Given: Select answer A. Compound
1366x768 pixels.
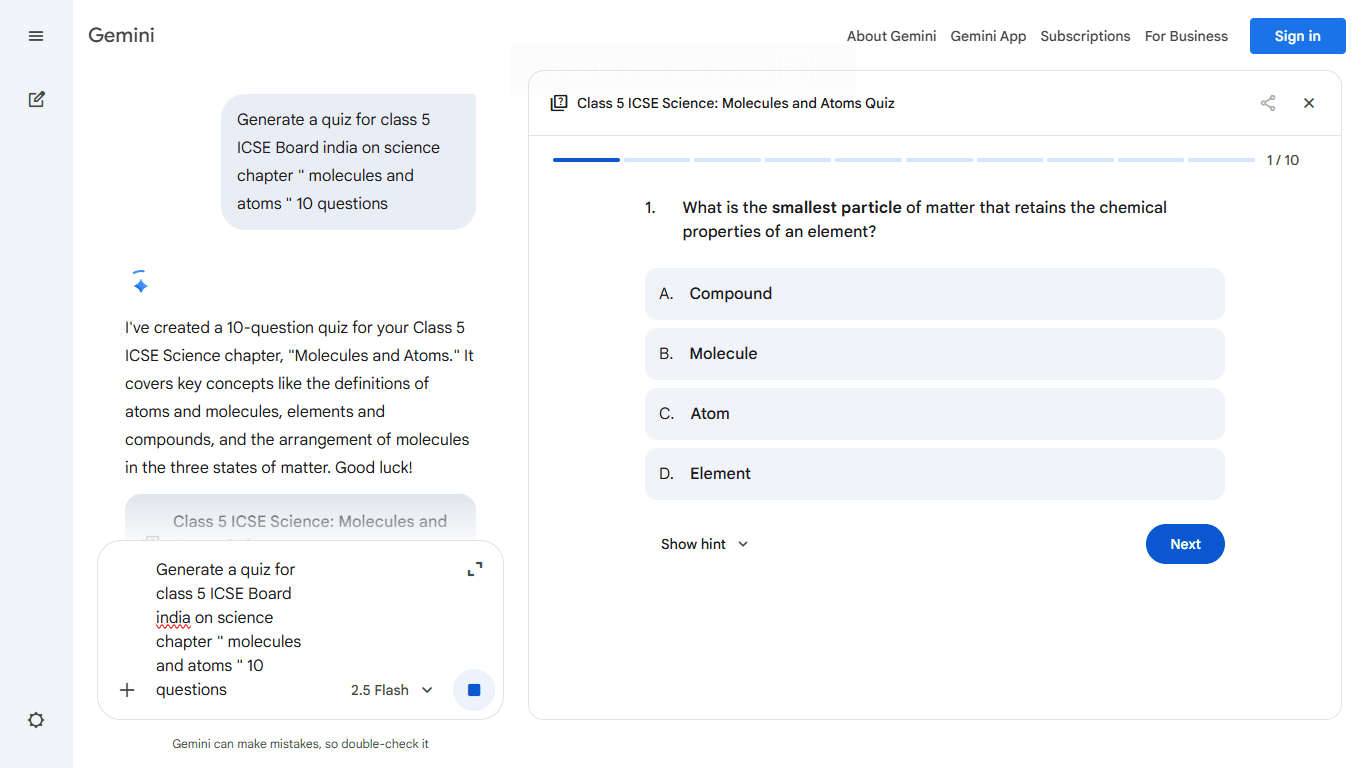Looking at the screenshot, I should tap(934, 294).
